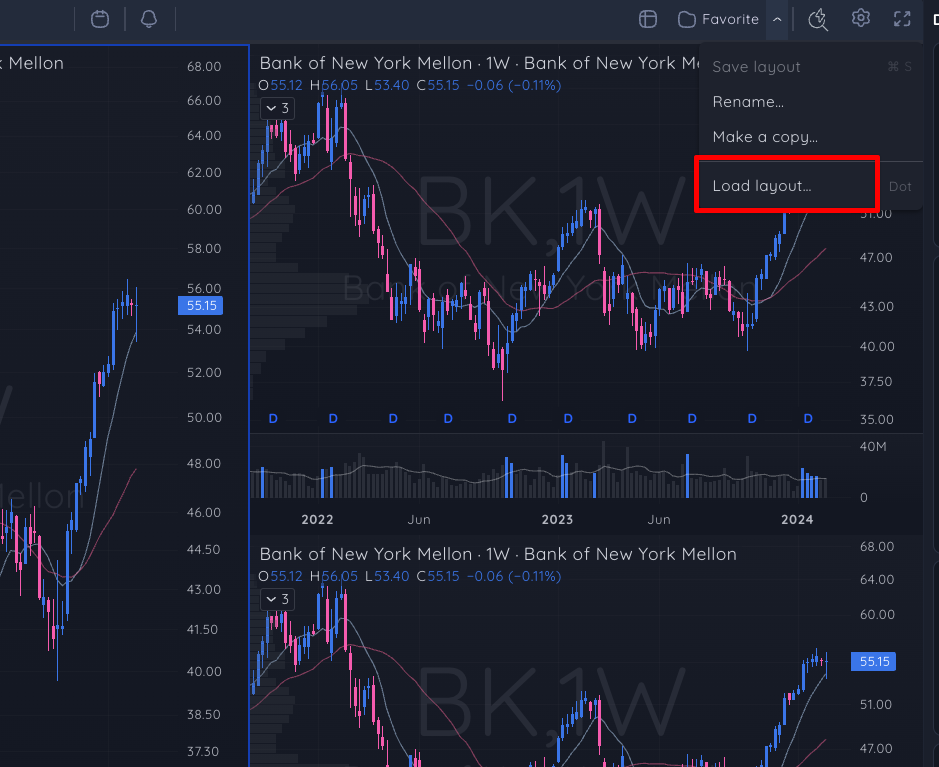Choose Rename... from the layout menu
This screenshot has height=767, width=939.
click(x=811, y=102)
